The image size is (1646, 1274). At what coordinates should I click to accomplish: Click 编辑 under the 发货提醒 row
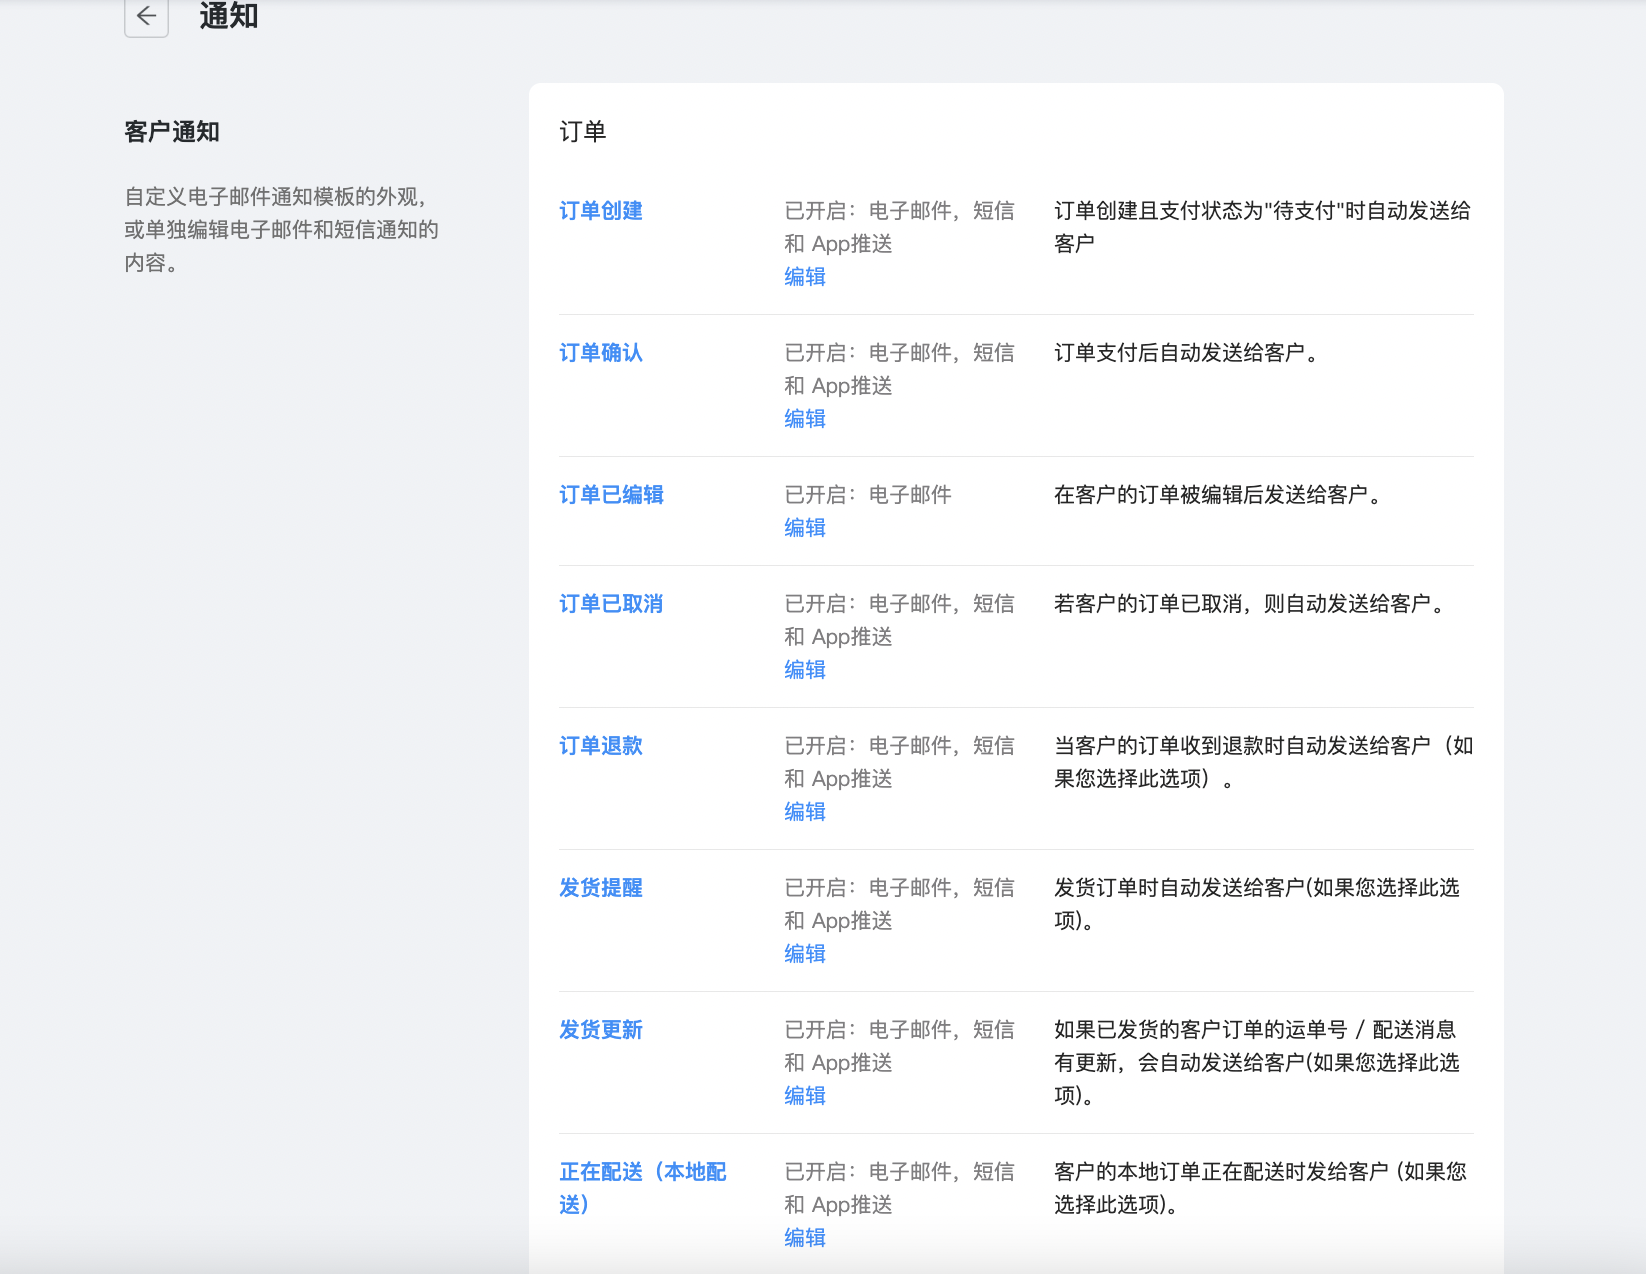pyautogui.click(x=805, y=954)
